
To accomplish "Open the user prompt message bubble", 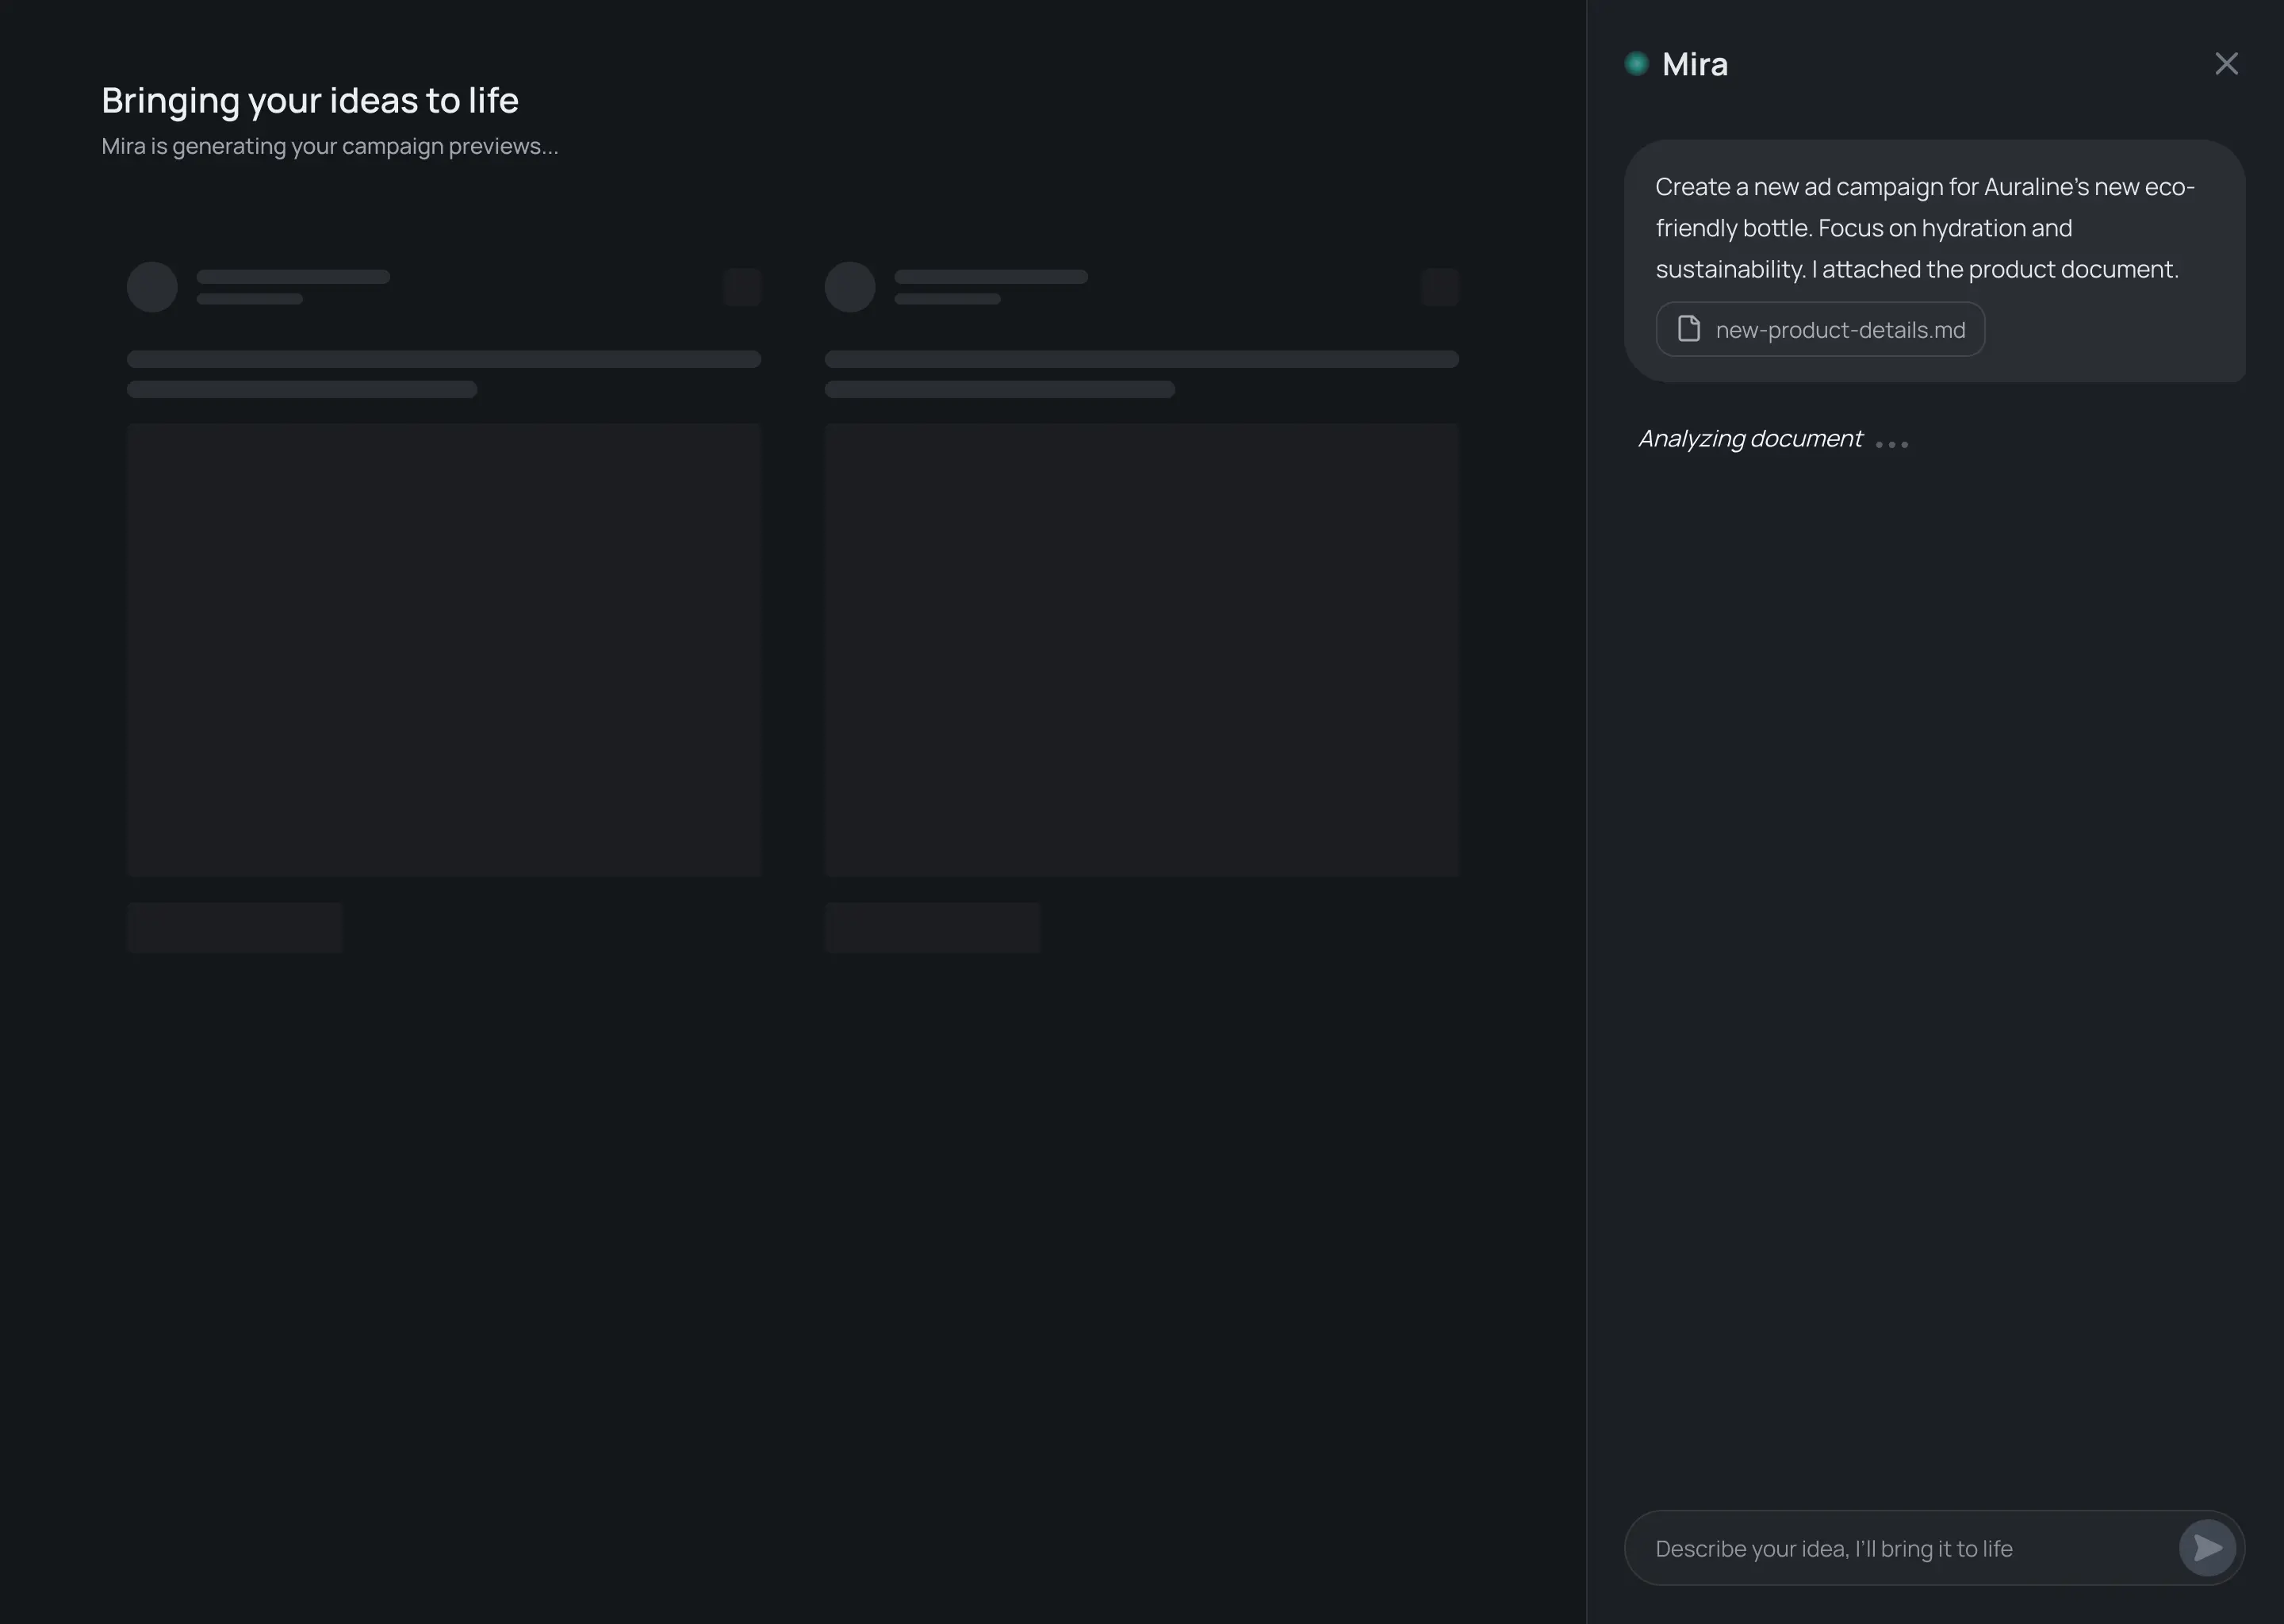I will pos(1935,262).
